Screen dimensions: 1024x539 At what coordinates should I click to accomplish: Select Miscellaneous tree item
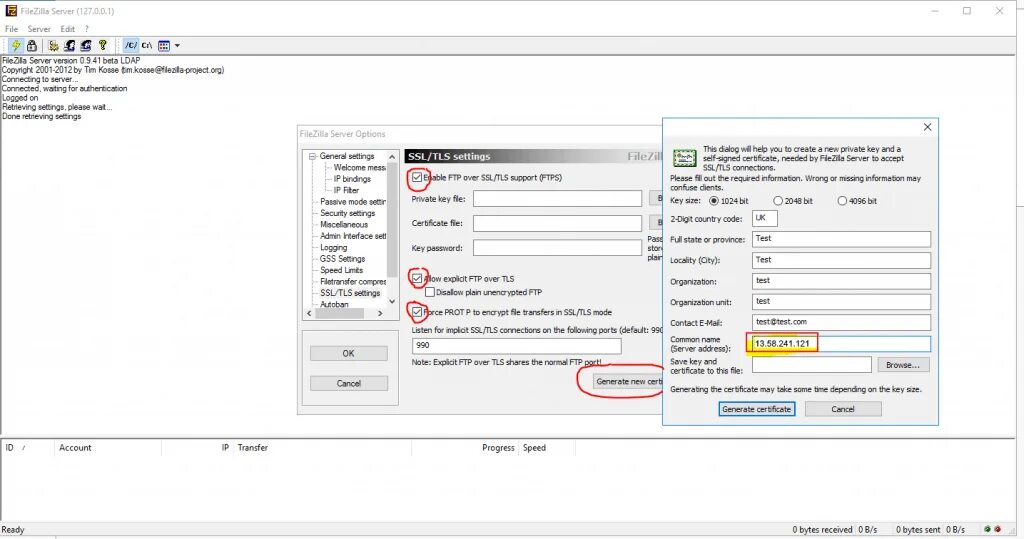tap(344, 224)
